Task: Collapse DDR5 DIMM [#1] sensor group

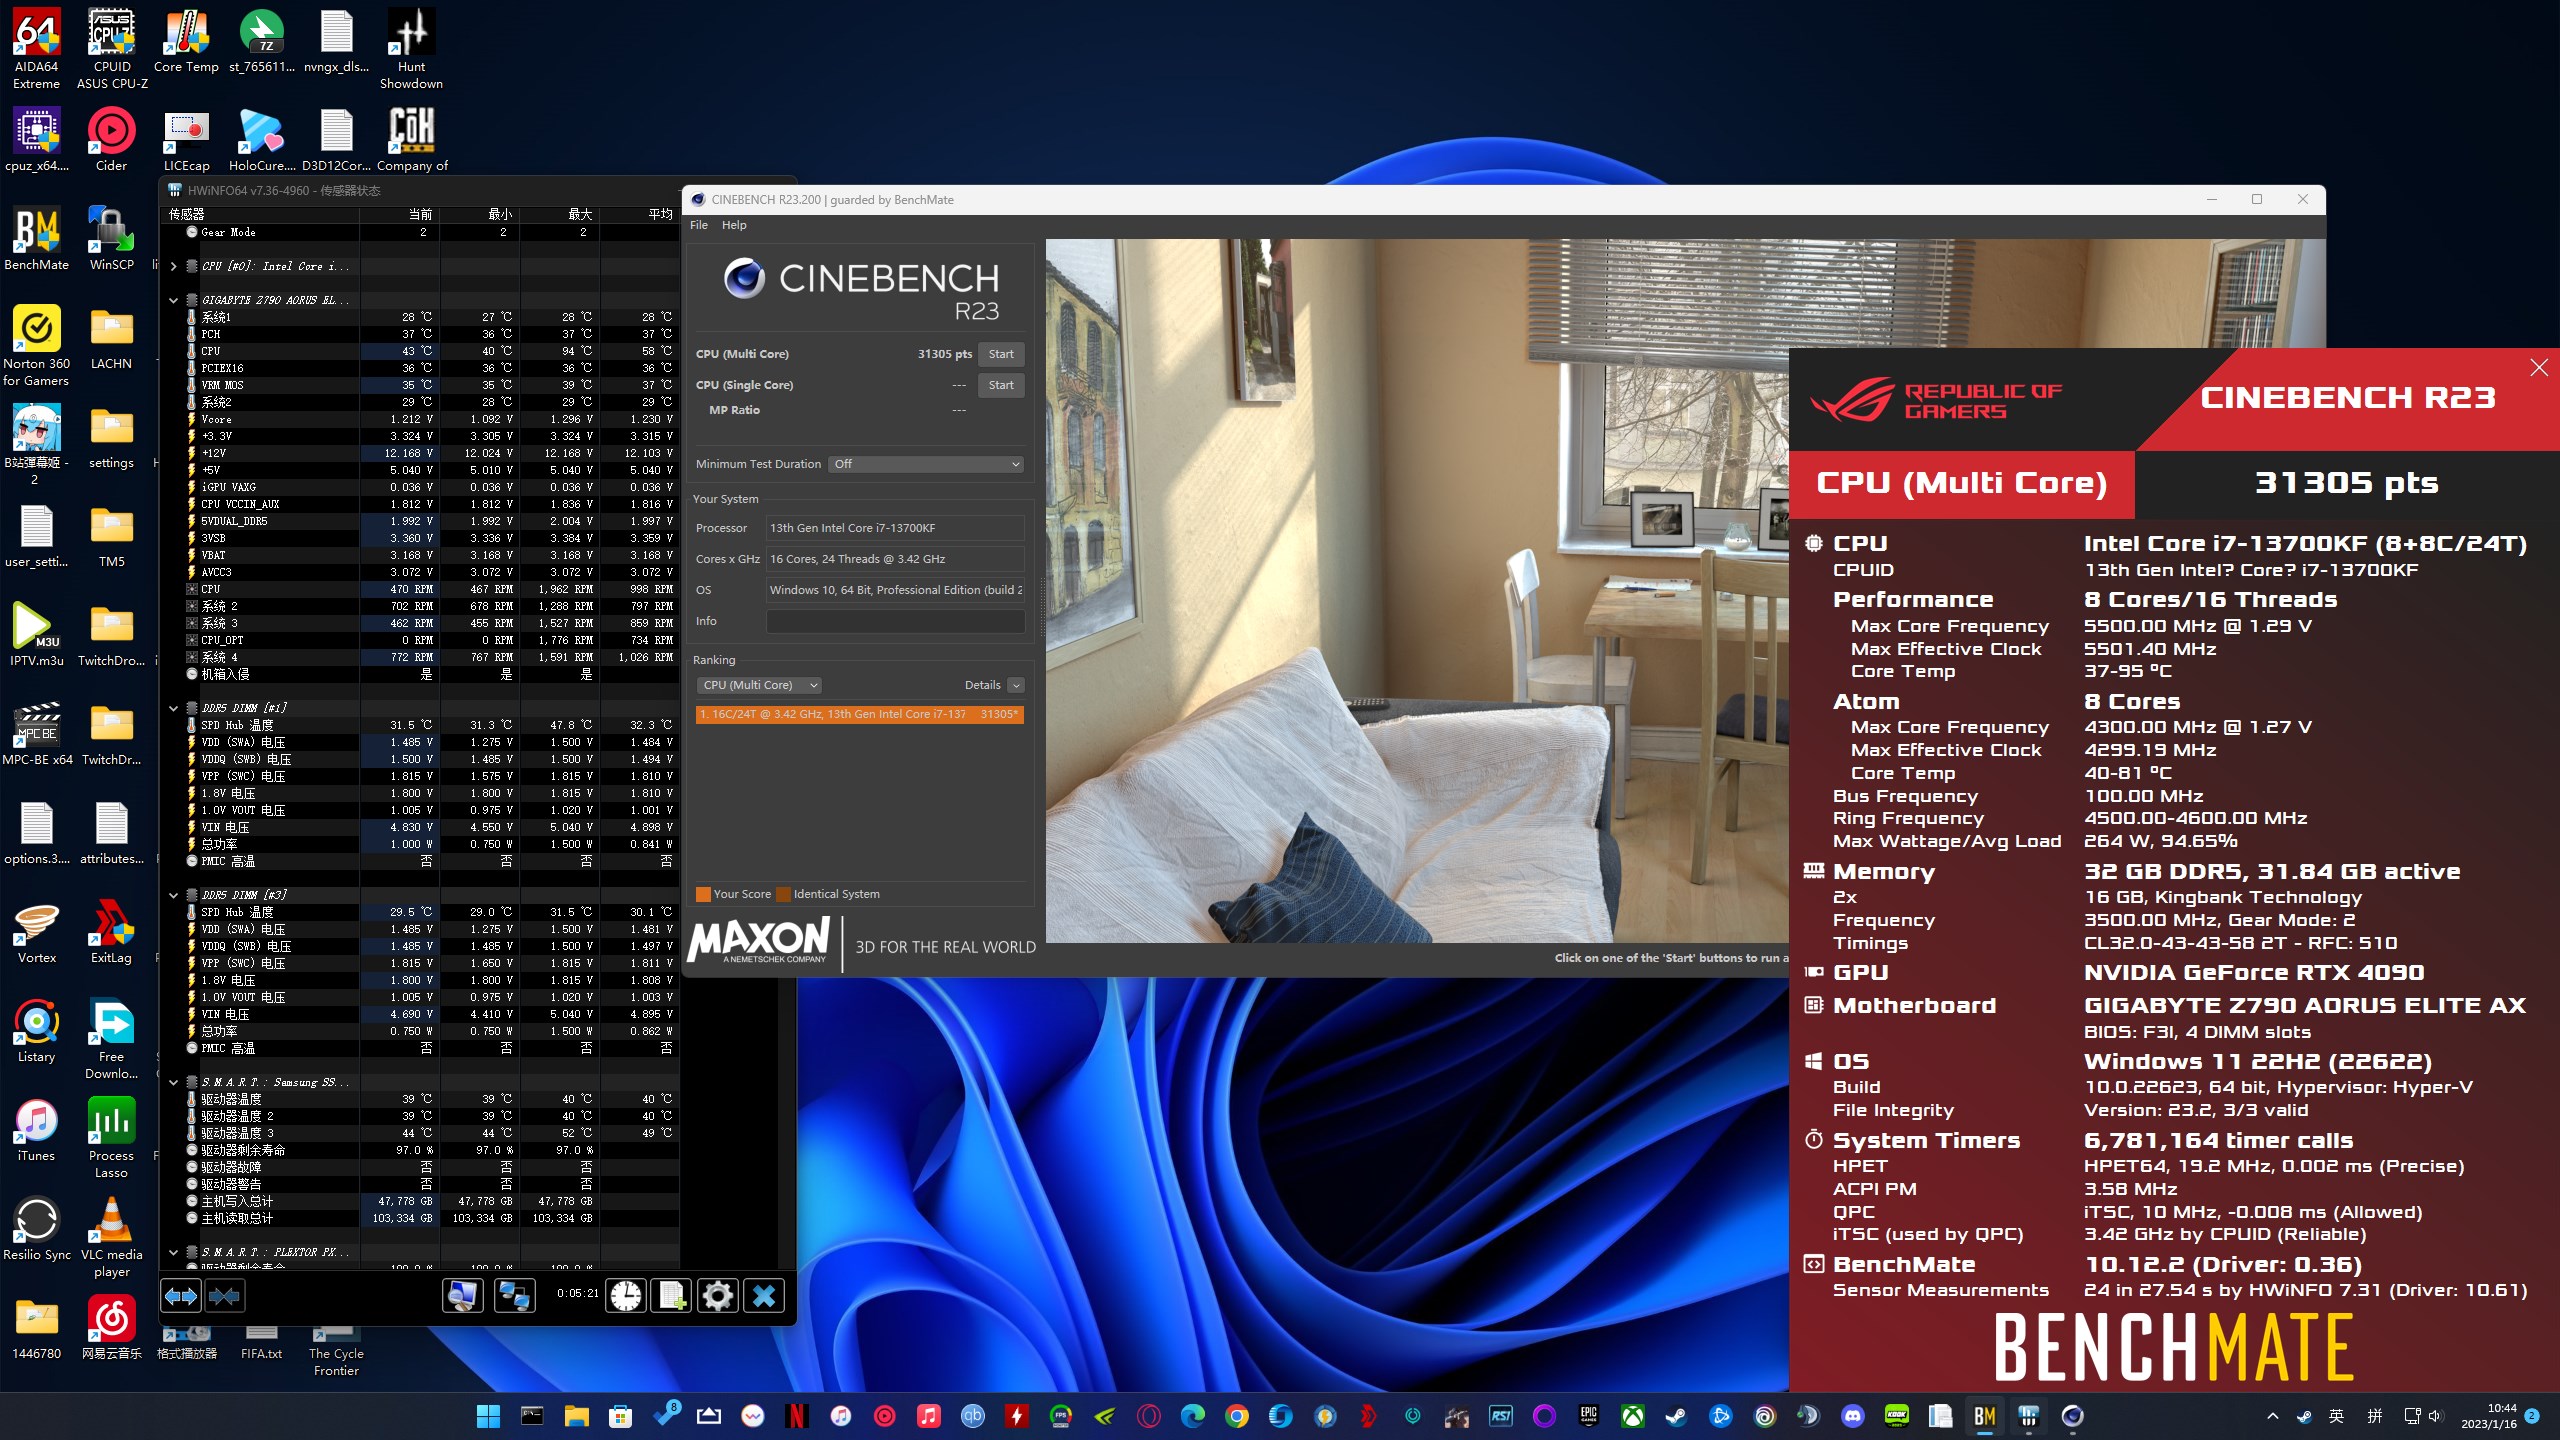Action: (x=173, y=708)
